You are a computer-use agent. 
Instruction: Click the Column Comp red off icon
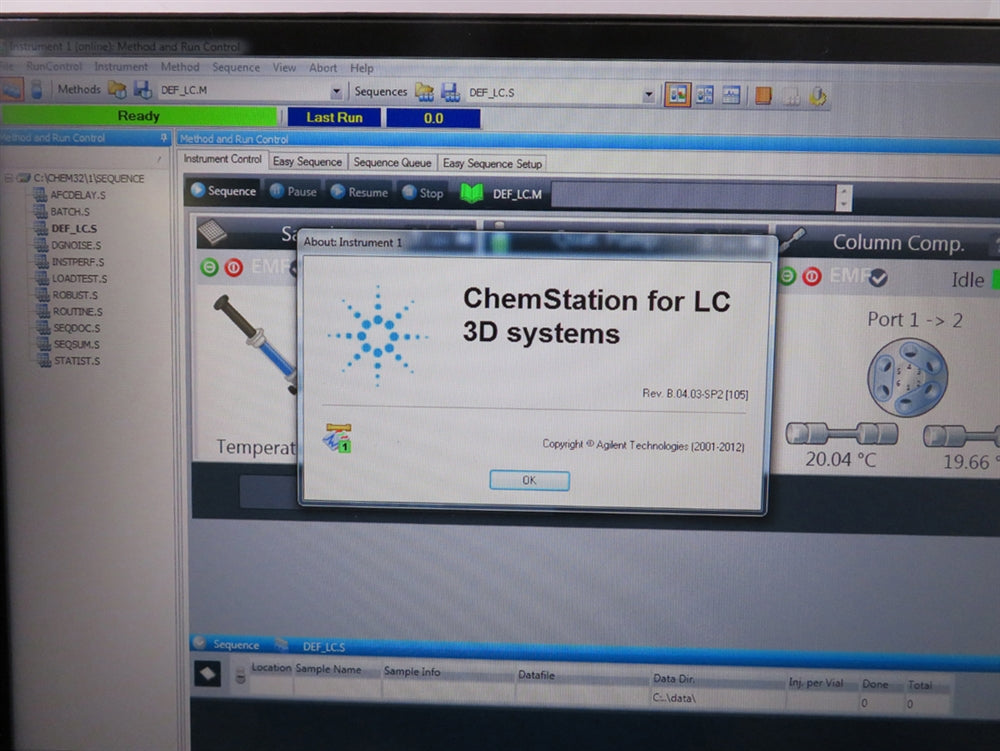811,276
